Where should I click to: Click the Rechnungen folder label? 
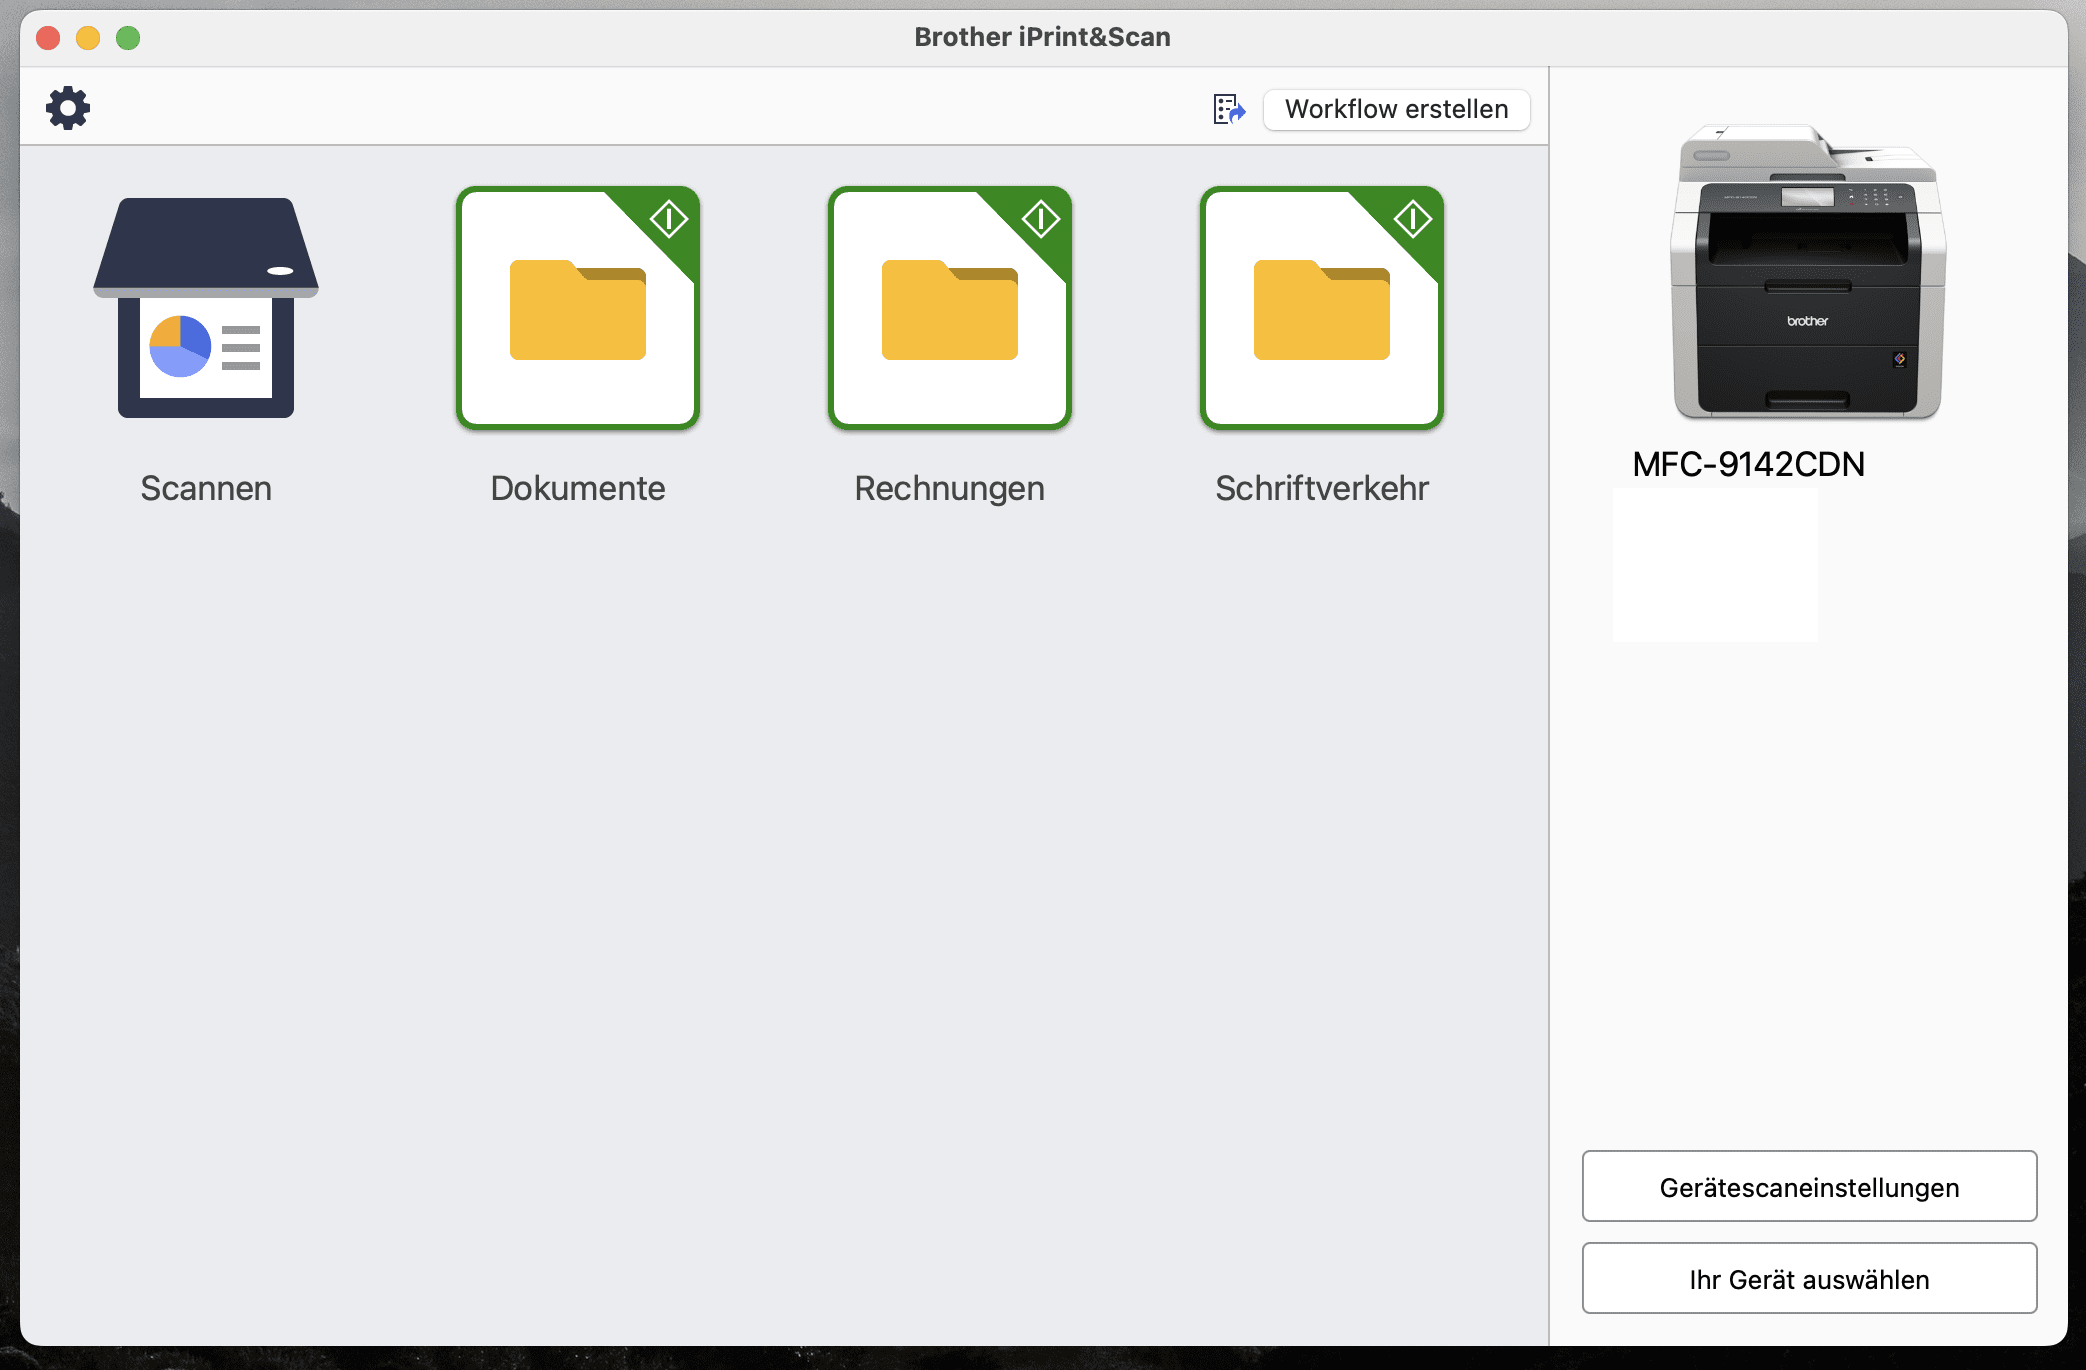949,489
